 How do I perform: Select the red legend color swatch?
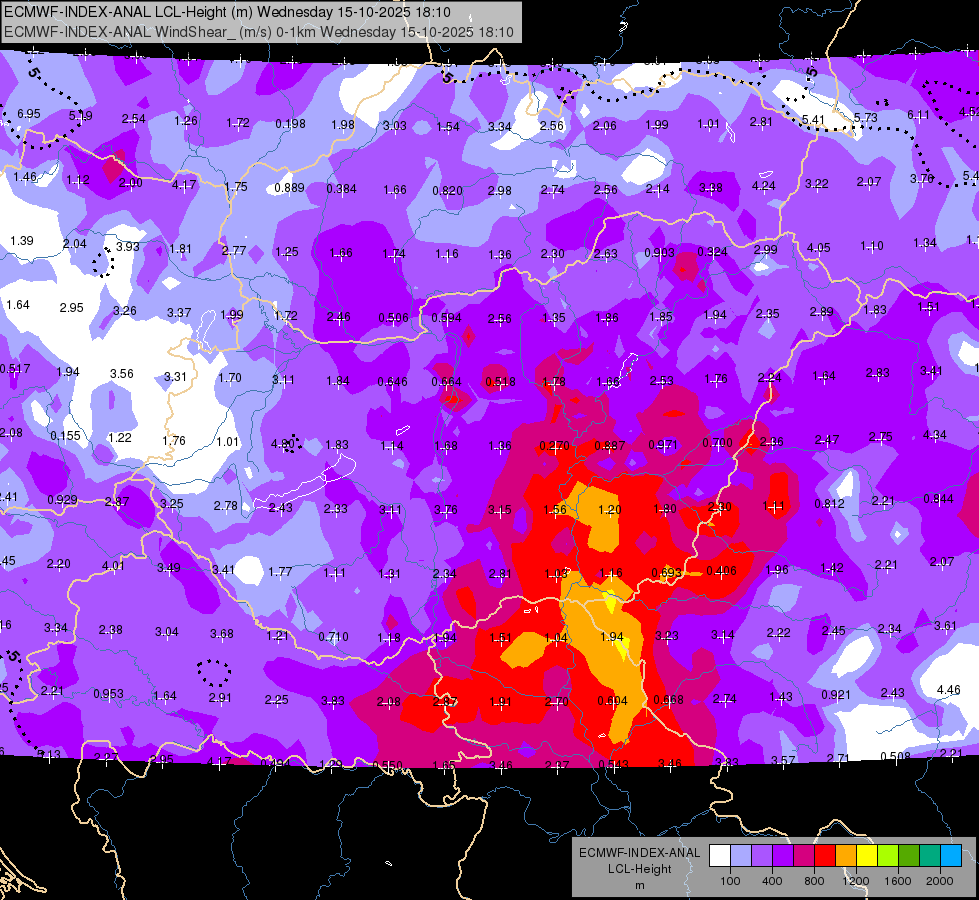click(x=825, y=856)
